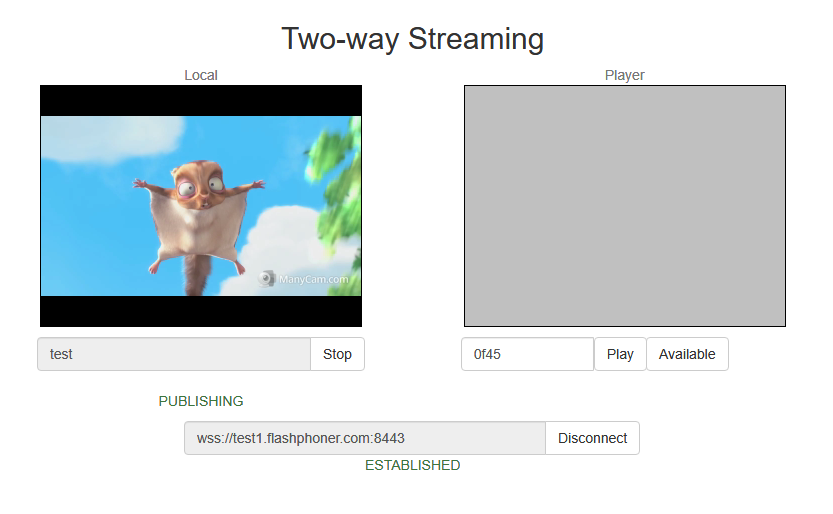
Task: Click the Available button
Action: coord(687,354)
